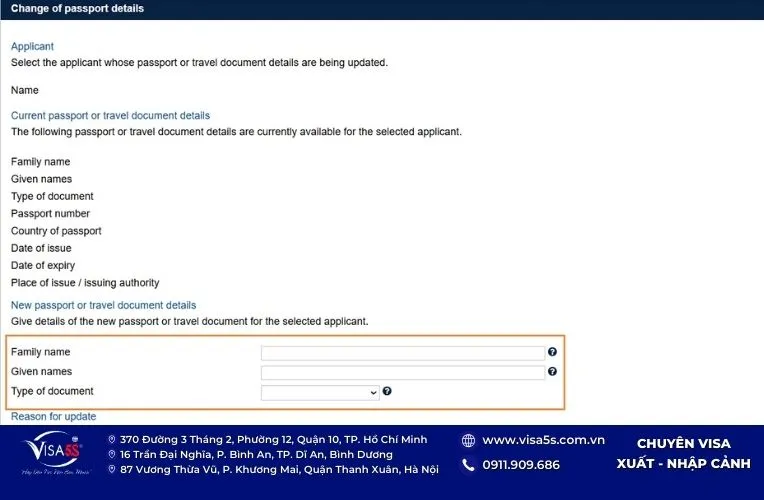Image resolution: width=764 pixels, height=500 pixels.
Task: Click the Applicant section heading
Action: 32,46
